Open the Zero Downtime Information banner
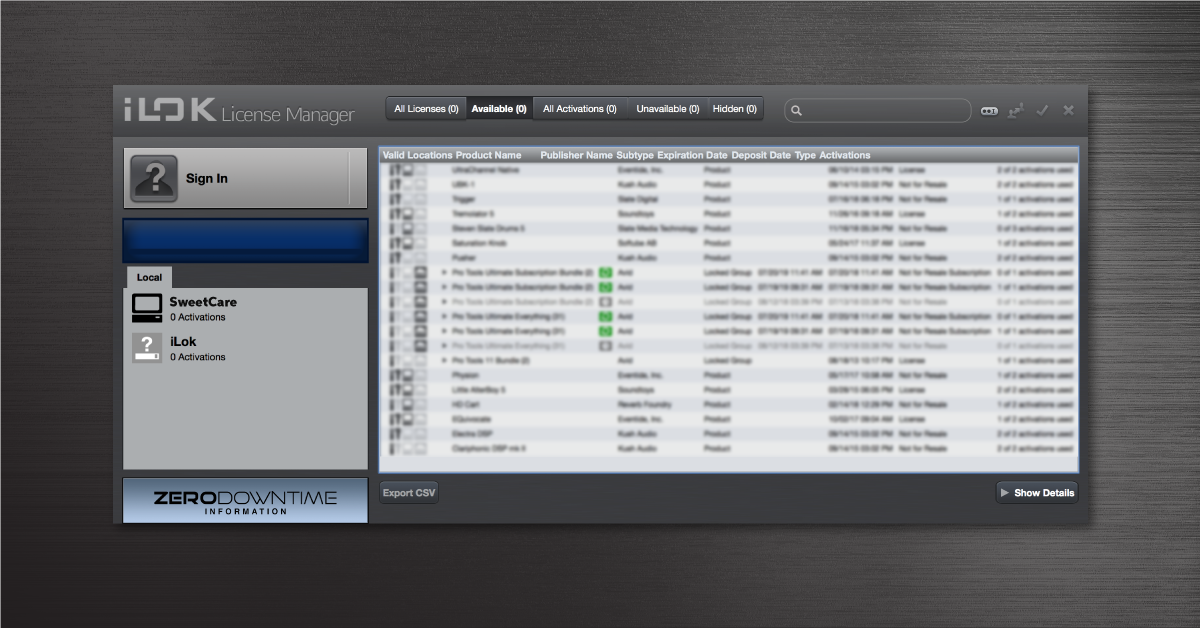This screenshot has height=628, width=1200. pos(245,501)
